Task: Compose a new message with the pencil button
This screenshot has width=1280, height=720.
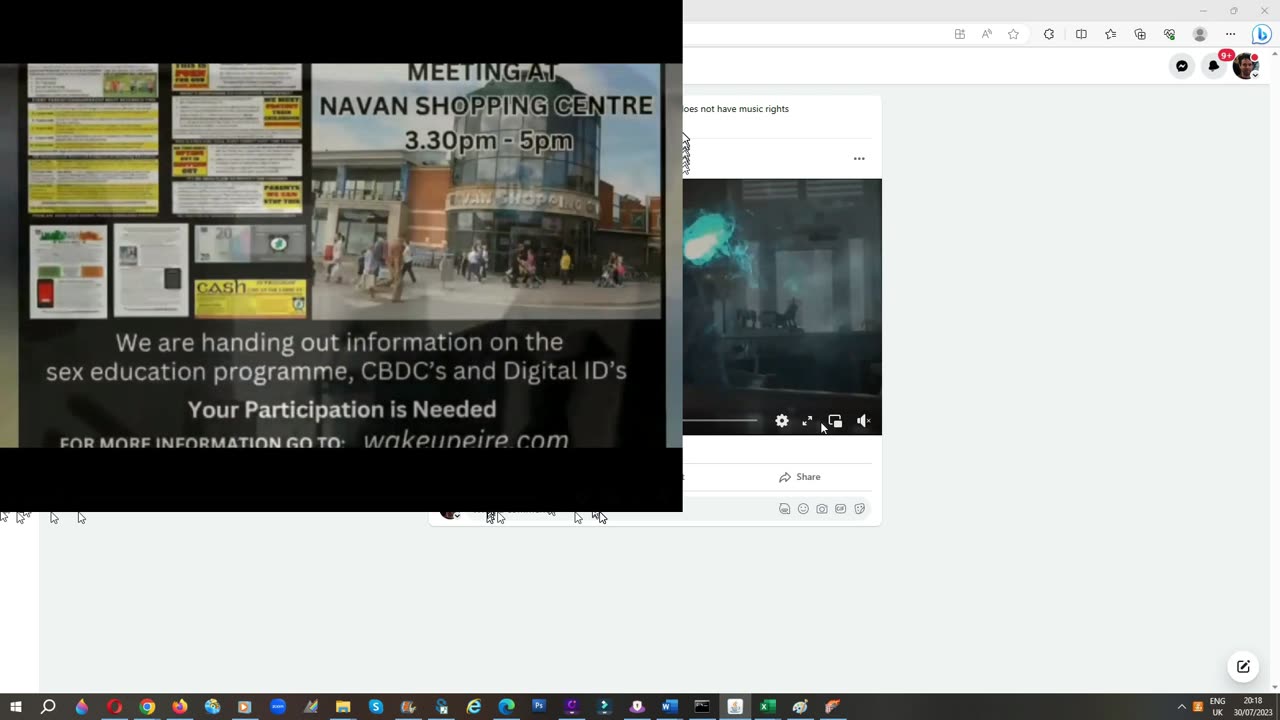Action: pos(1243,667)
